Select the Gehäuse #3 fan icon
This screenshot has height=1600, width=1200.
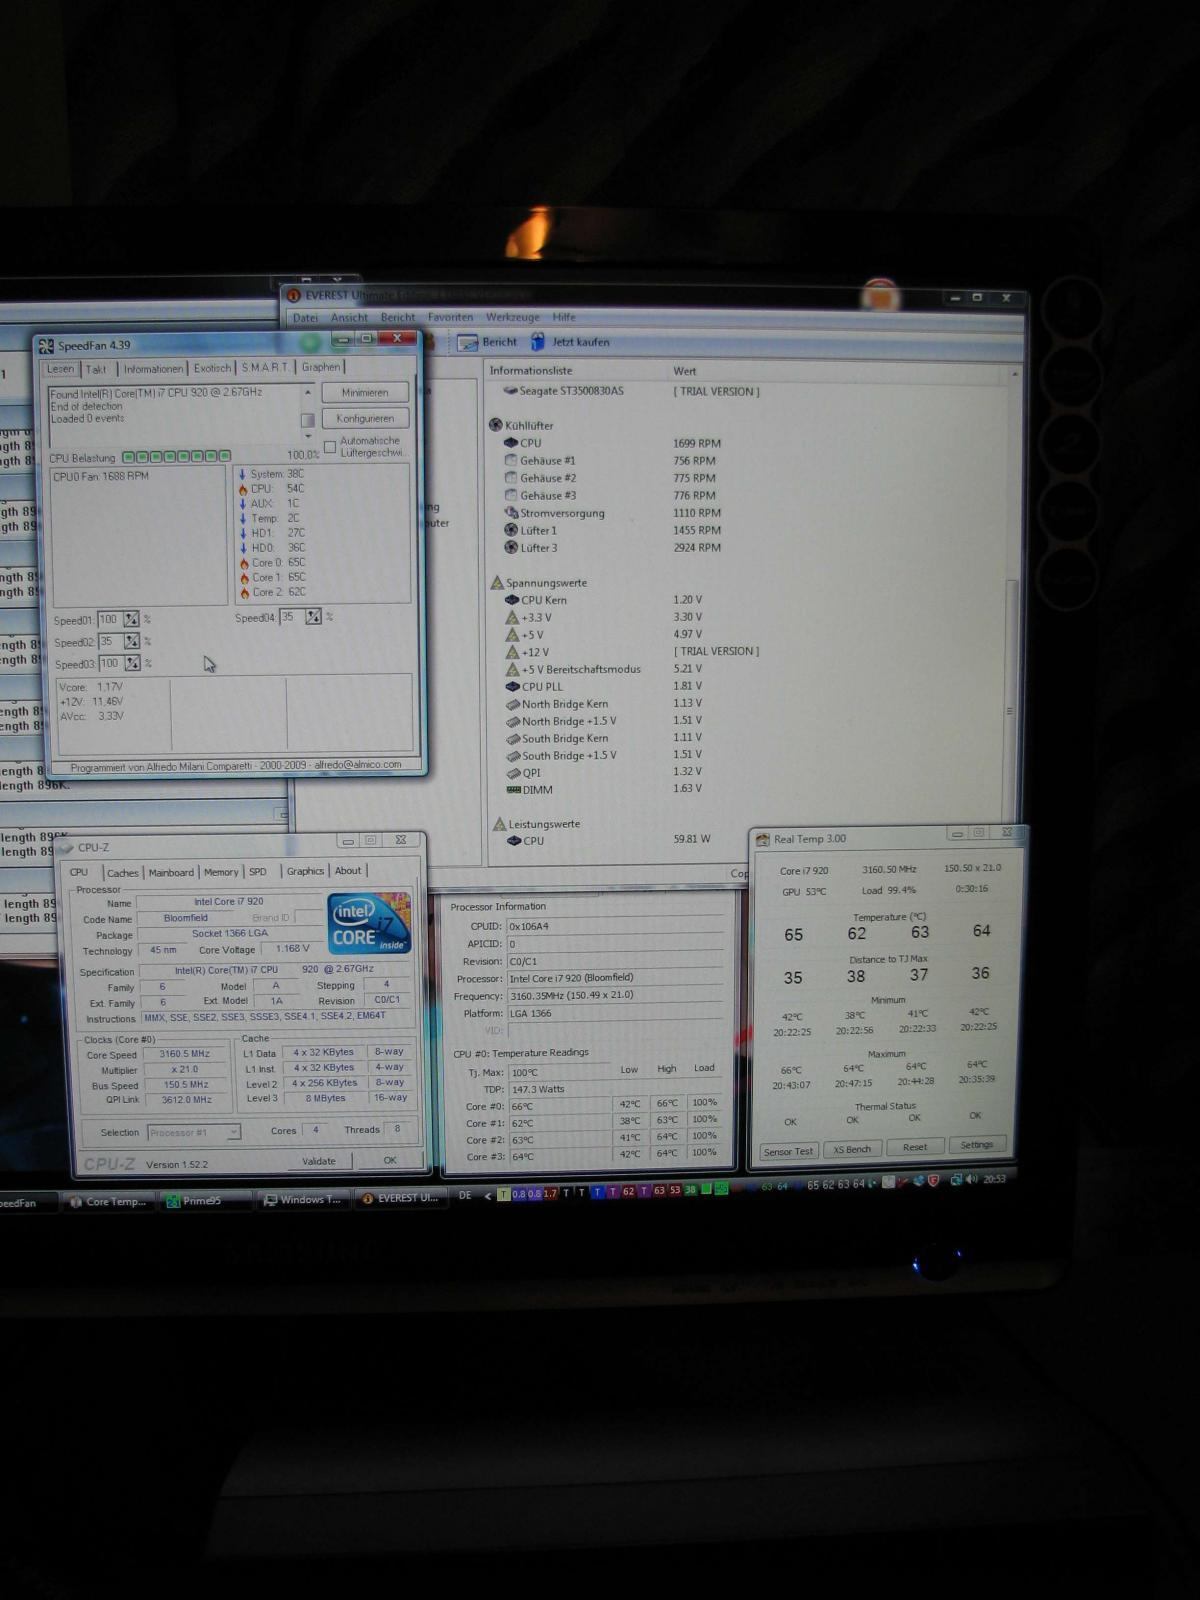pyautogui.click(x=511, y=495)
